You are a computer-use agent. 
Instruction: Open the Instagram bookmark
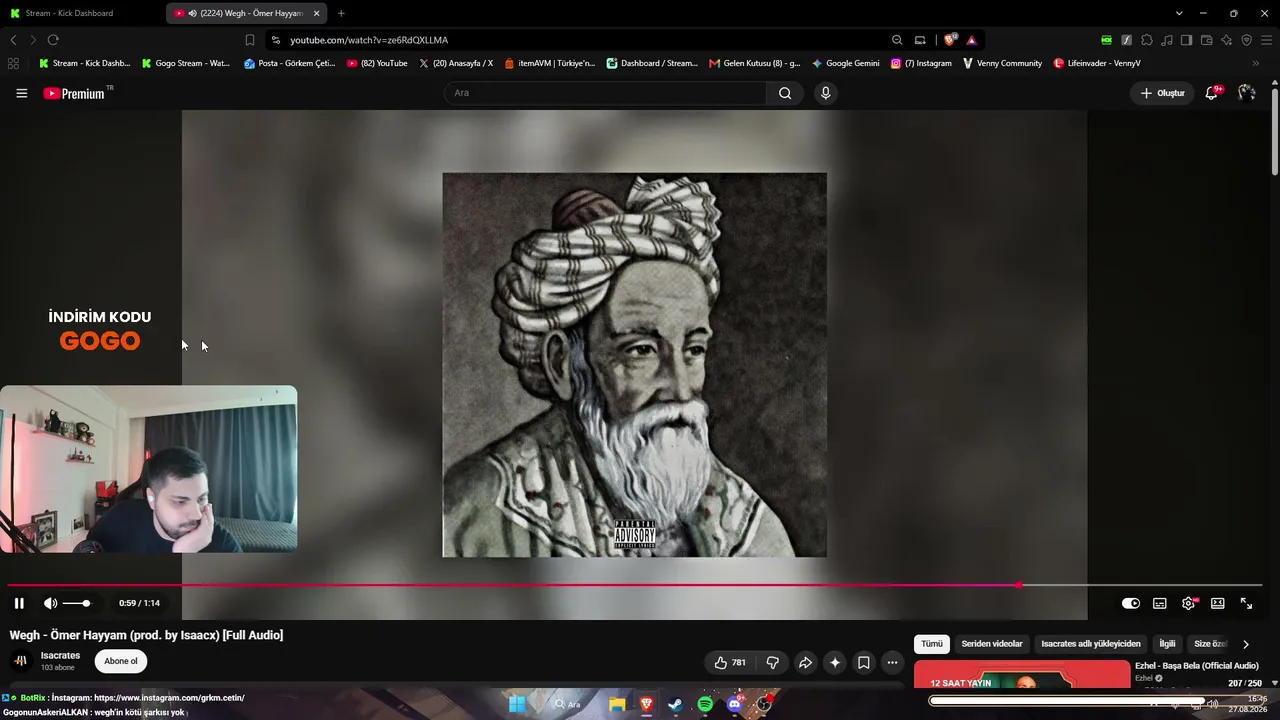(x=921, y=63)
